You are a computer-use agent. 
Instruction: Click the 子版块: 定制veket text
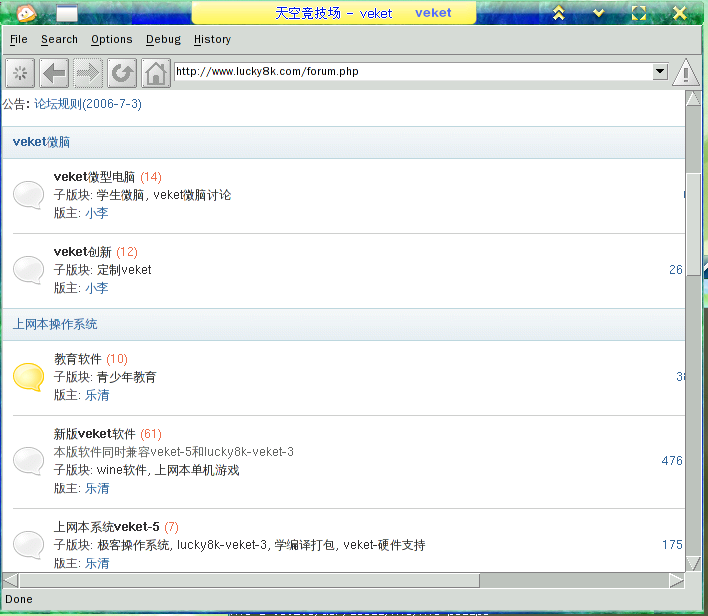point(102,270)
